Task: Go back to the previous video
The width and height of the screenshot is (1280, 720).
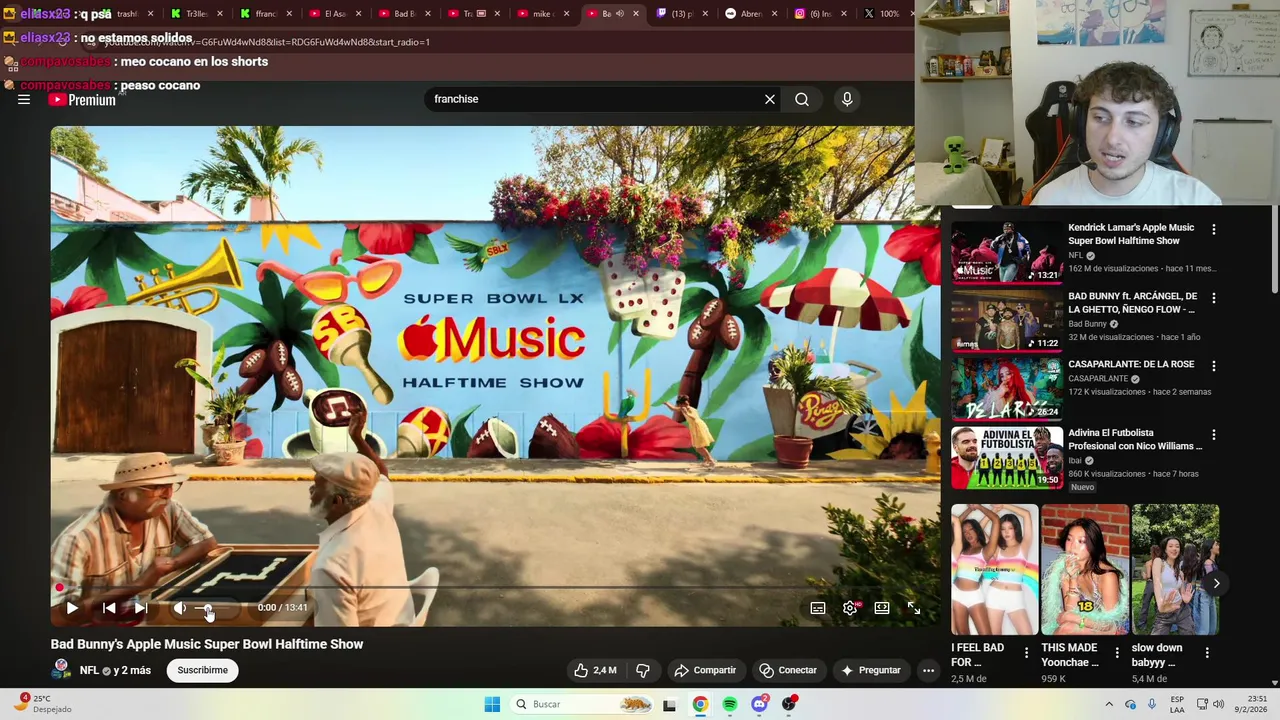Action: point(109,607)
